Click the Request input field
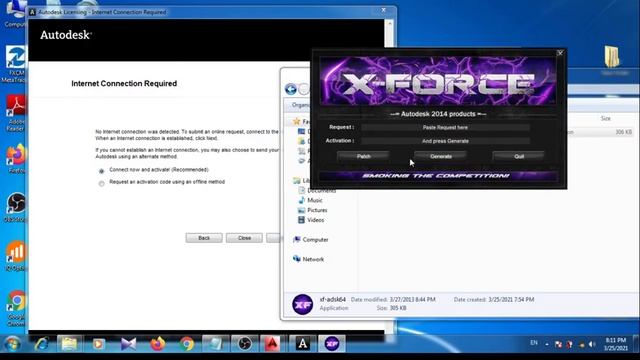The width and height of the screenshot is (640, 360). click(445, 127)
